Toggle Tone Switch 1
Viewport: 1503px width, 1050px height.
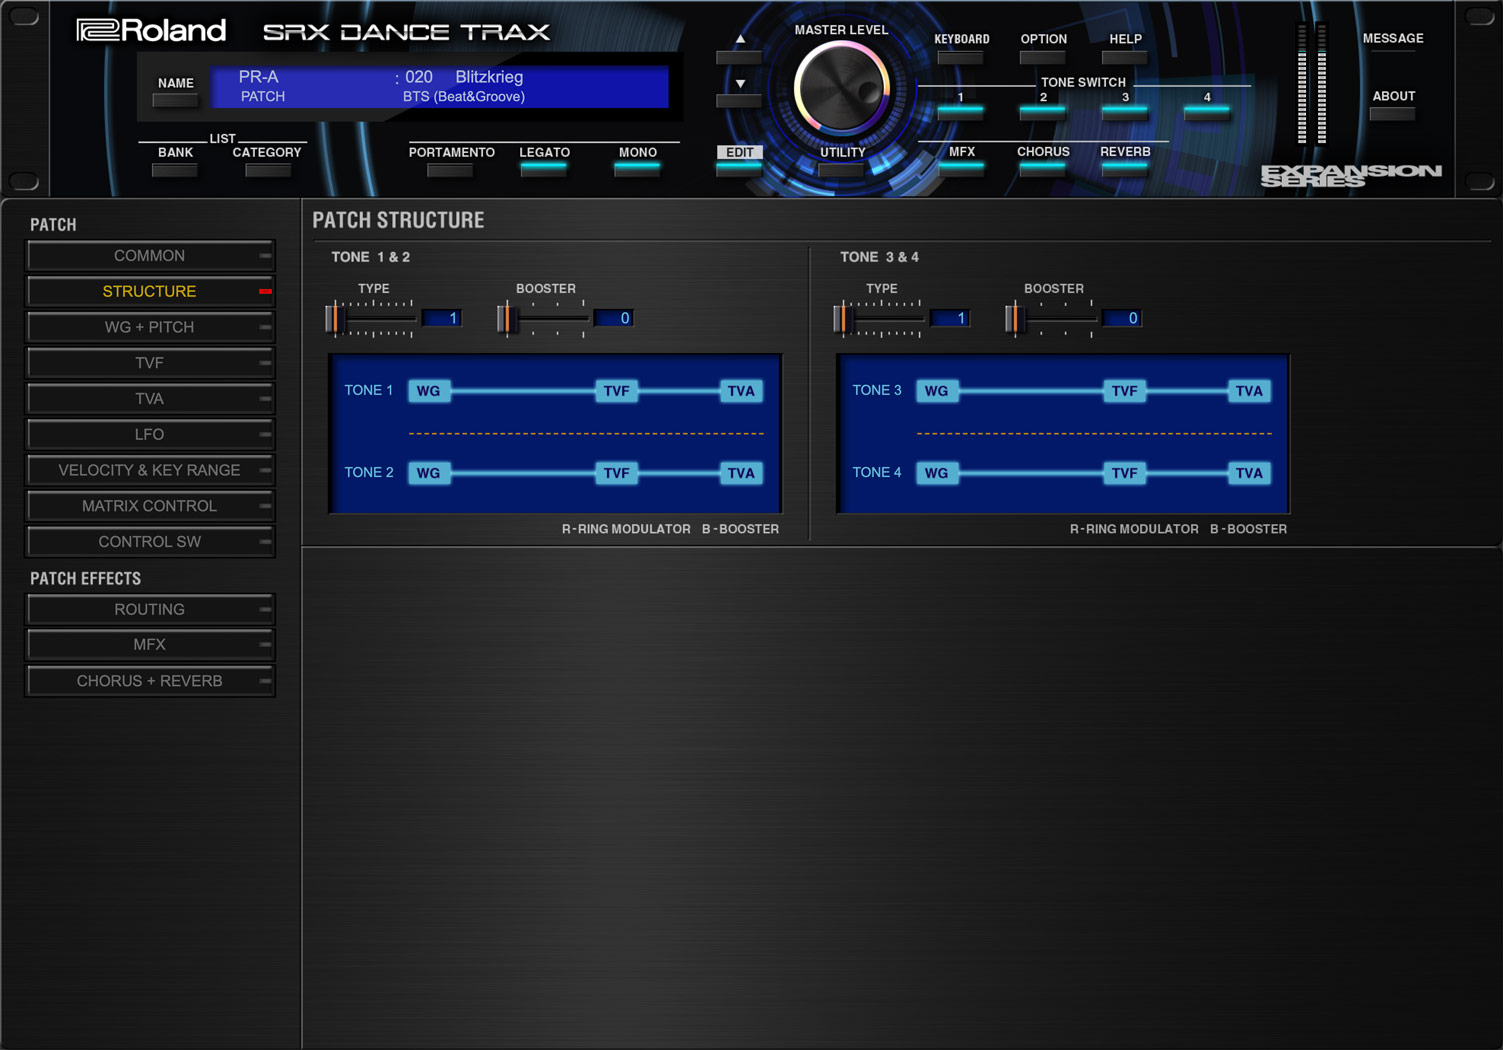[x=960, y=106]
